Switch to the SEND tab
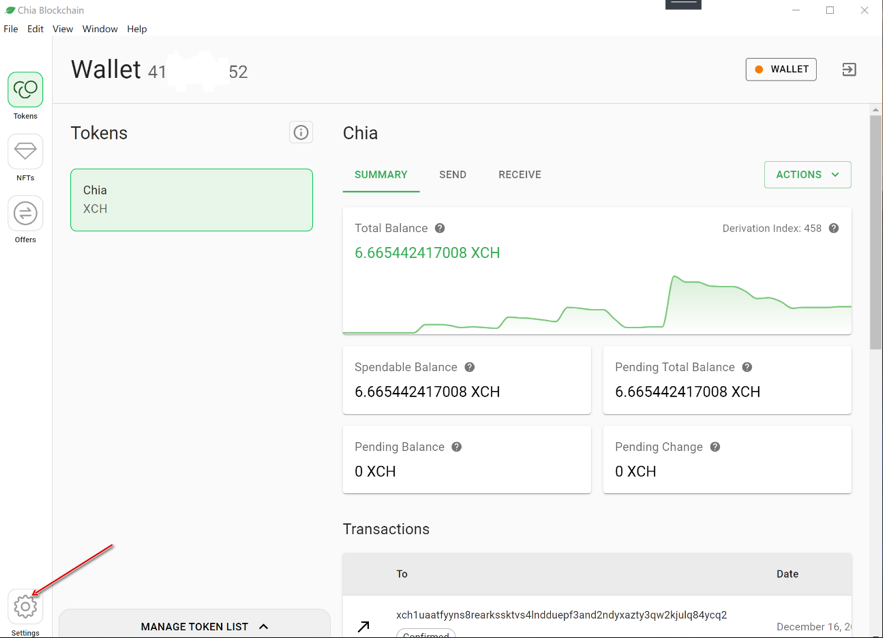The image size is (883, 638). [x=453, y=175]
